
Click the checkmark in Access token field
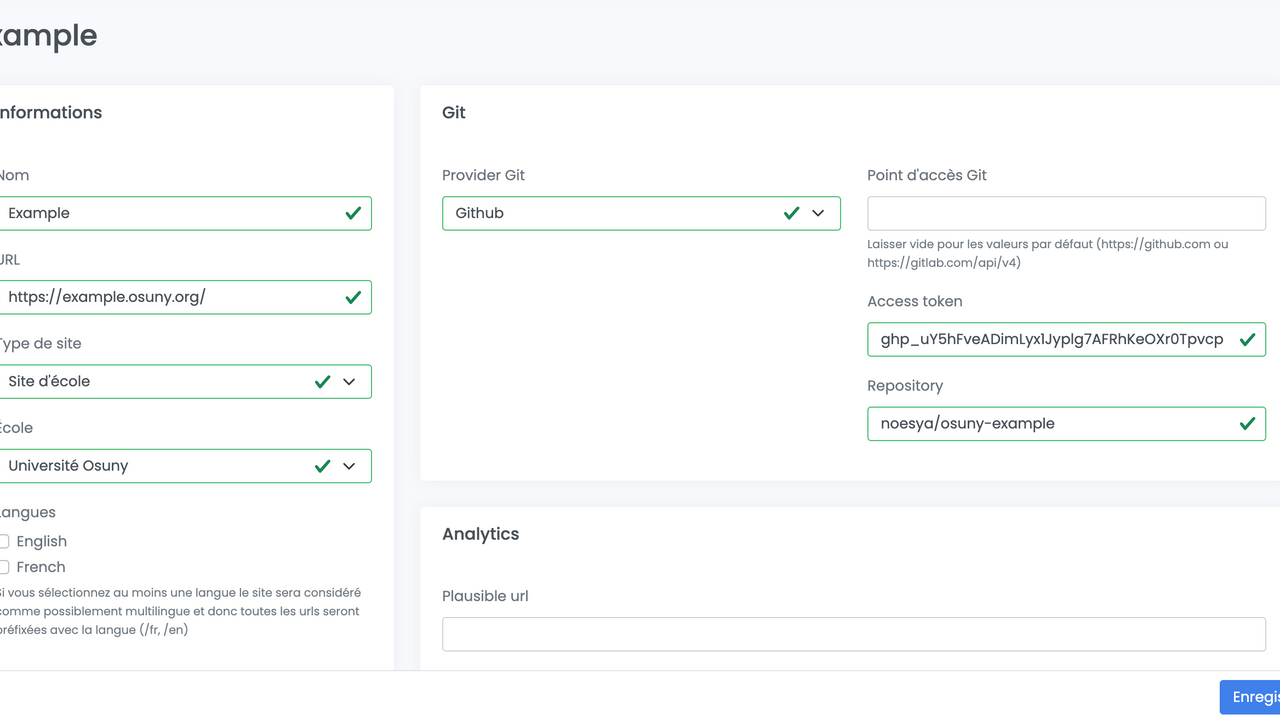point(1247,340)
